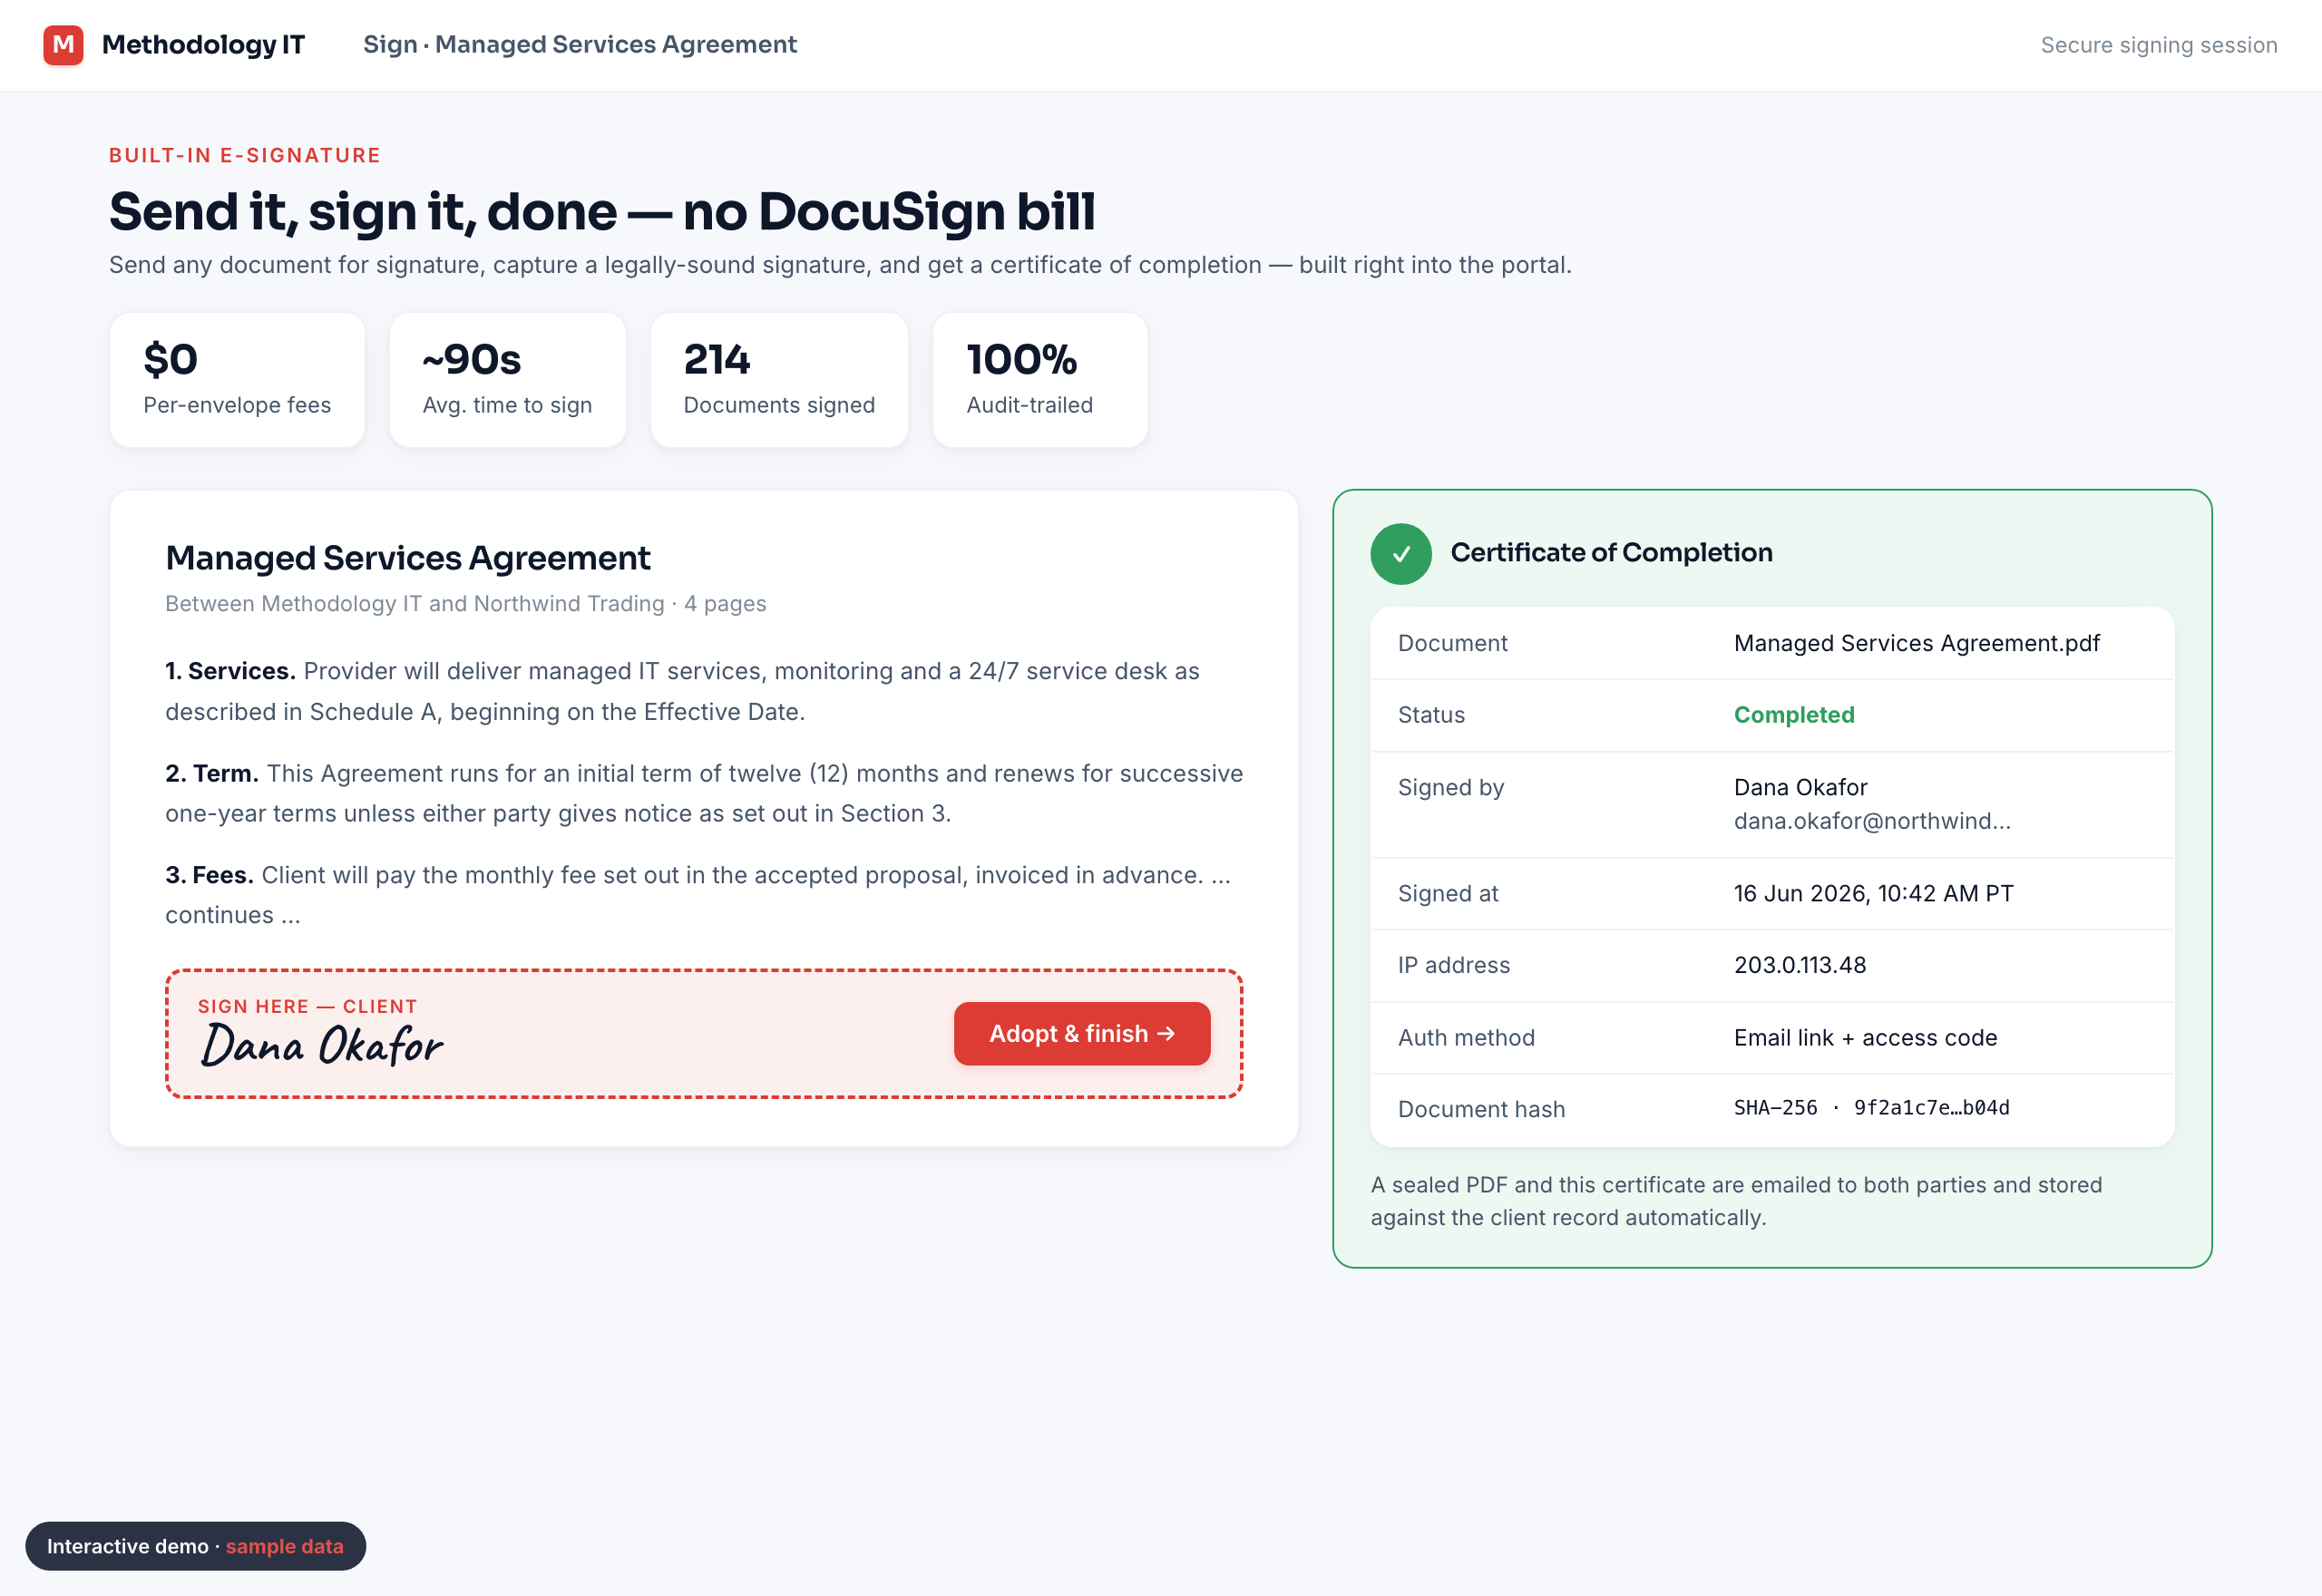This screenshot has height=1596, width=2322.
Task: Select the 100% Audit-trailed card
Action: point(1039,380)
